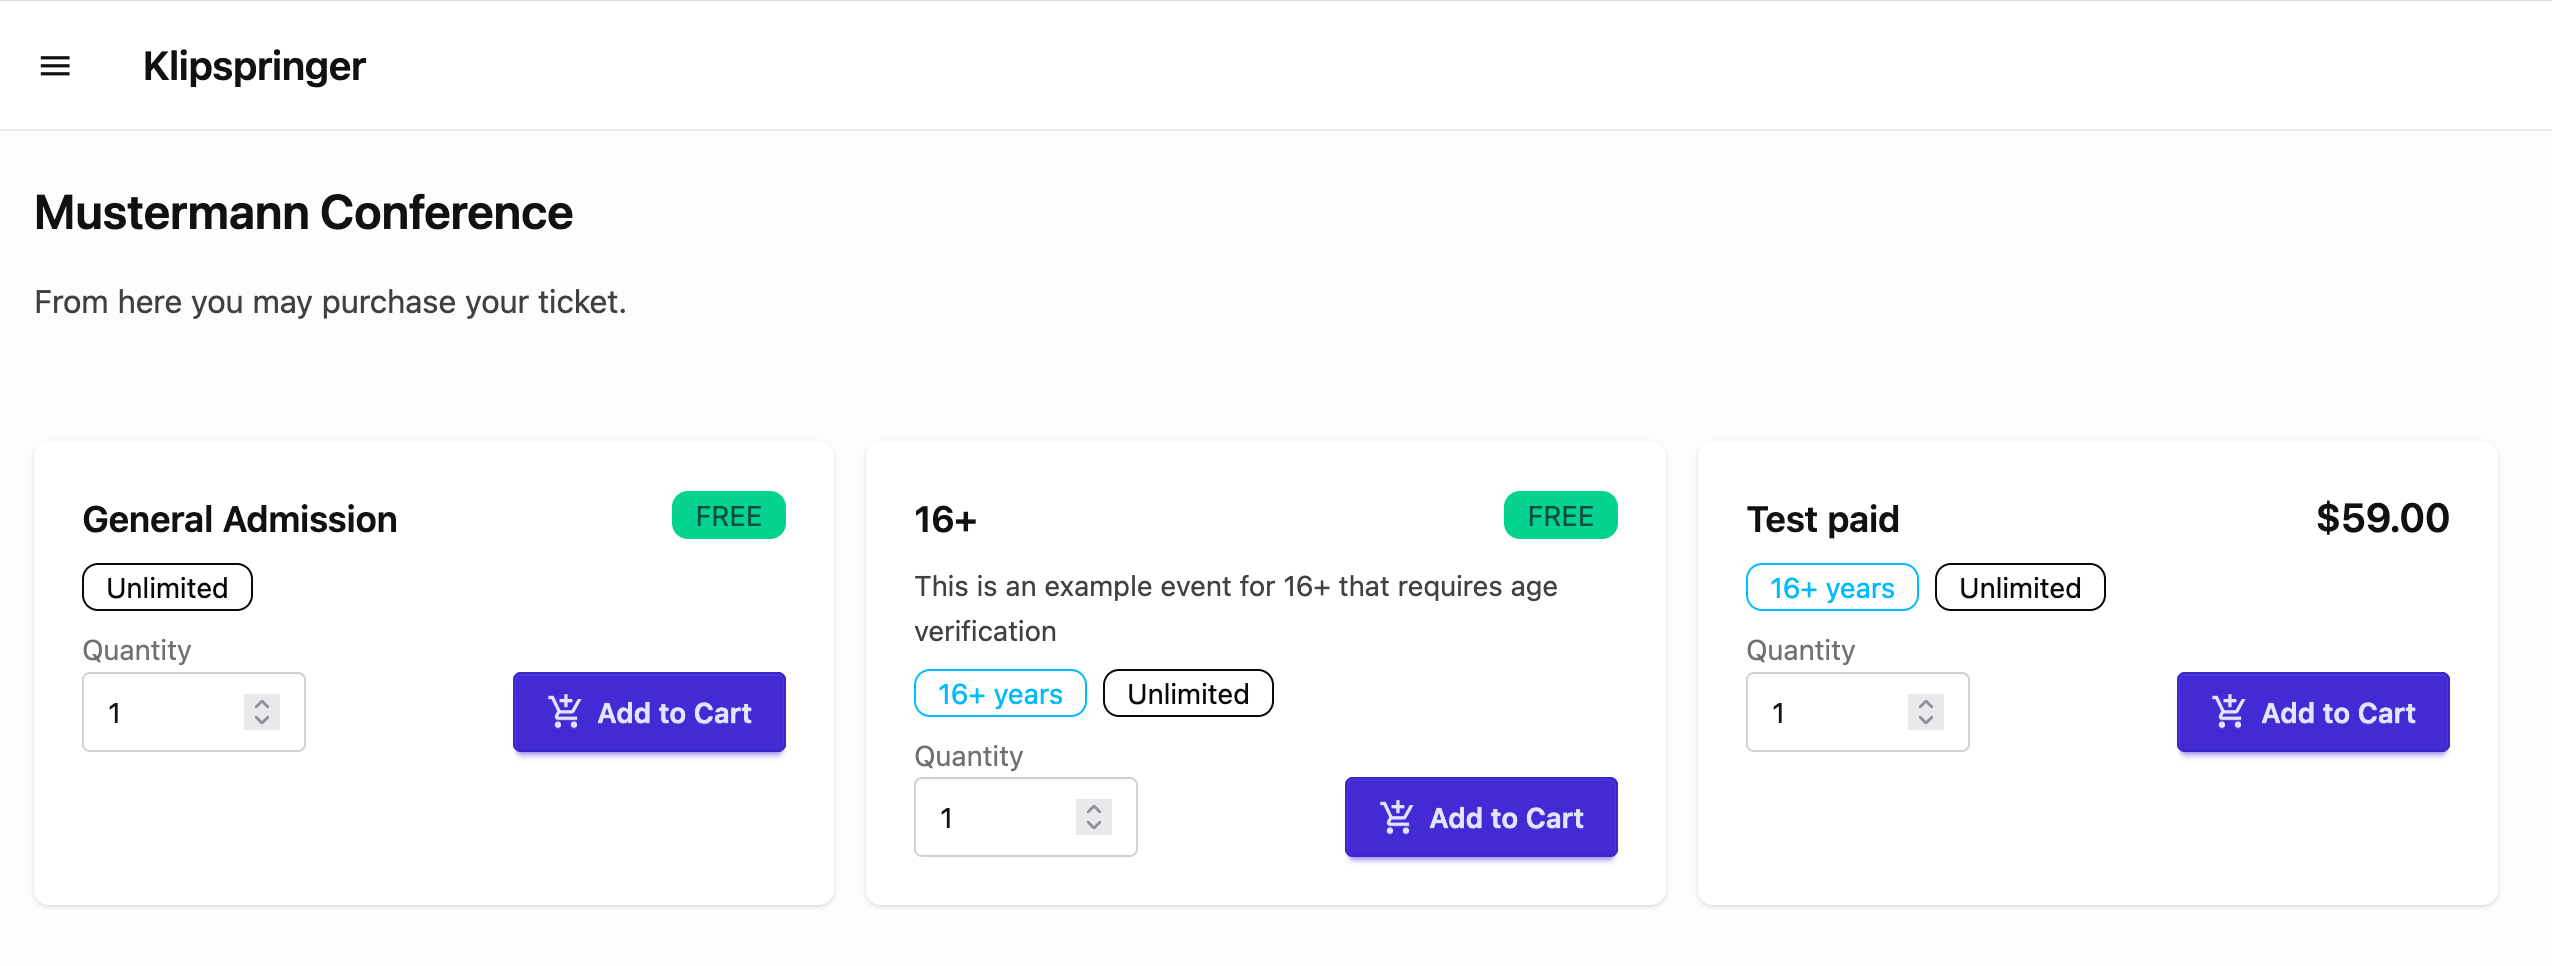The image size is (2552, 966).
Task: Decrease General Admission quantity with down arrow
Action: coord(262,721)
